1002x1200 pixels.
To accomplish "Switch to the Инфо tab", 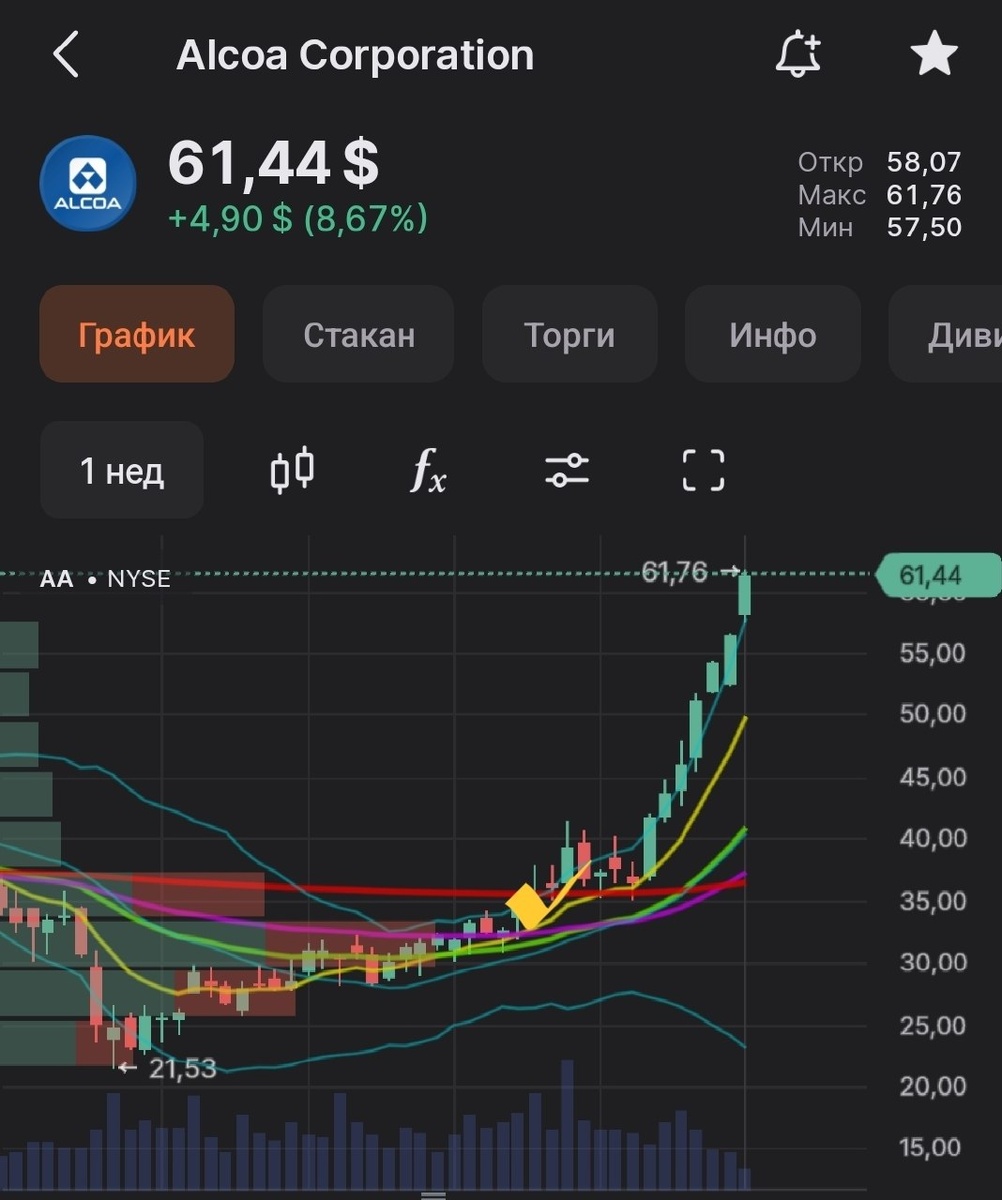I will tap(773, 334).
